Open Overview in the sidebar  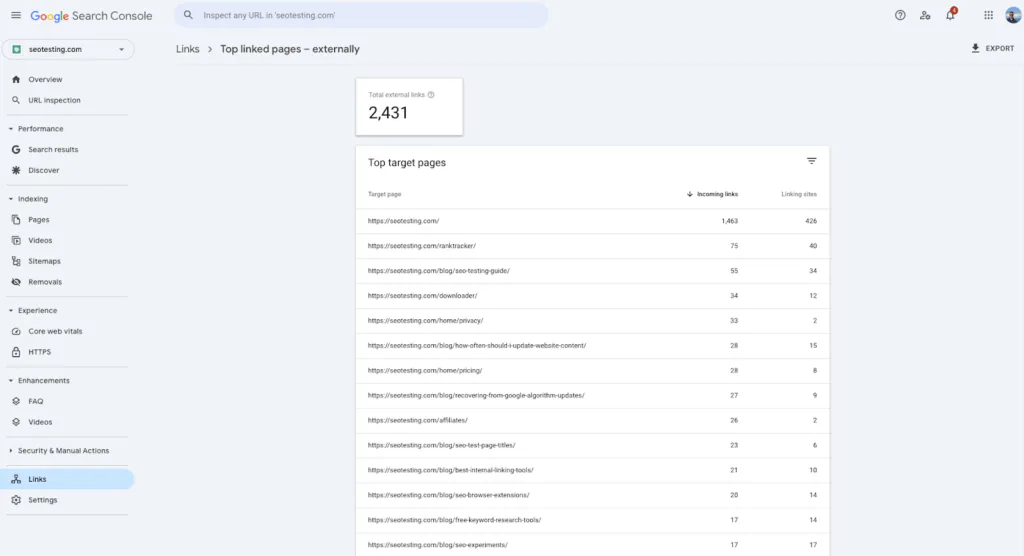(45, 79)
